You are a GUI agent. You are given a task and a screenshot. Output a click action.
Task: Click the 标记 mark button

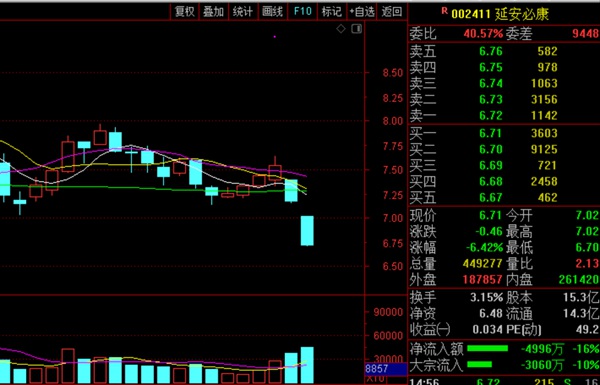pyautogui.click(x=331, y=11)
